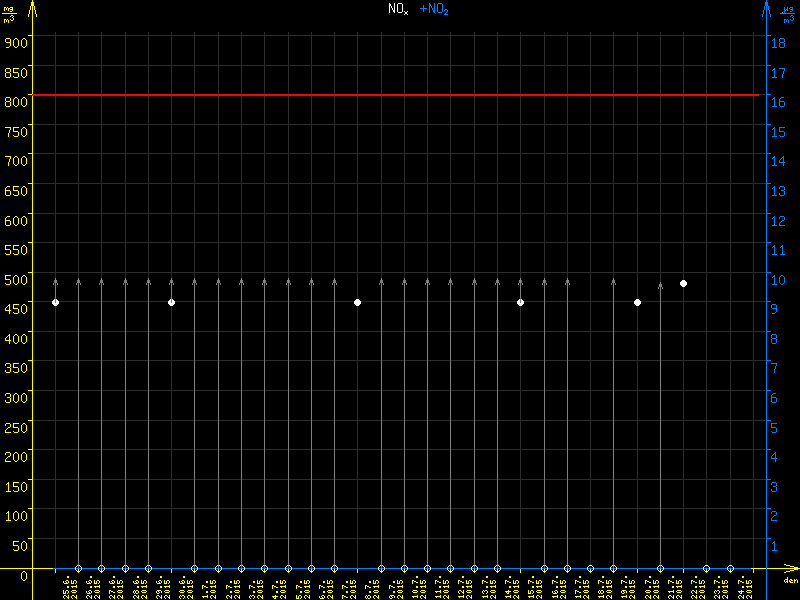Click the NOx legend label
800x600 pixels.
[x=398, y=9]
